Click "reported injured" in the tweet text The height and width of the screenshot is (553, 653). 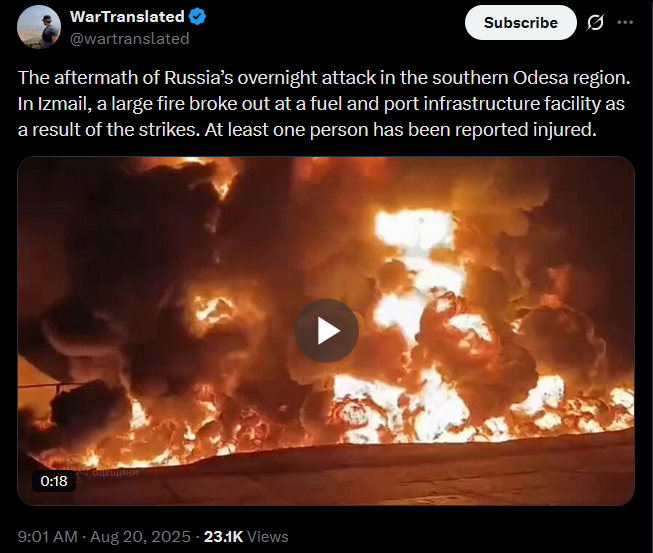point(525,130)
